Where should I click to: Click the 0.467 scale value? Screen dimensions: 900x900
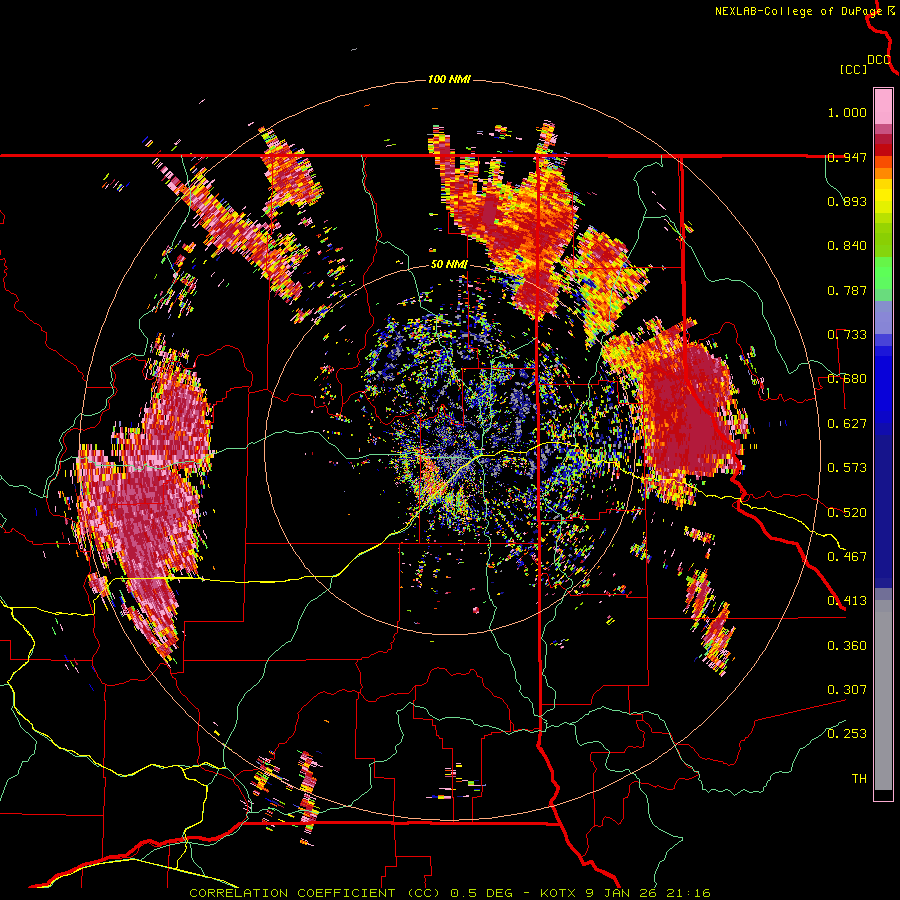point(847,557)
